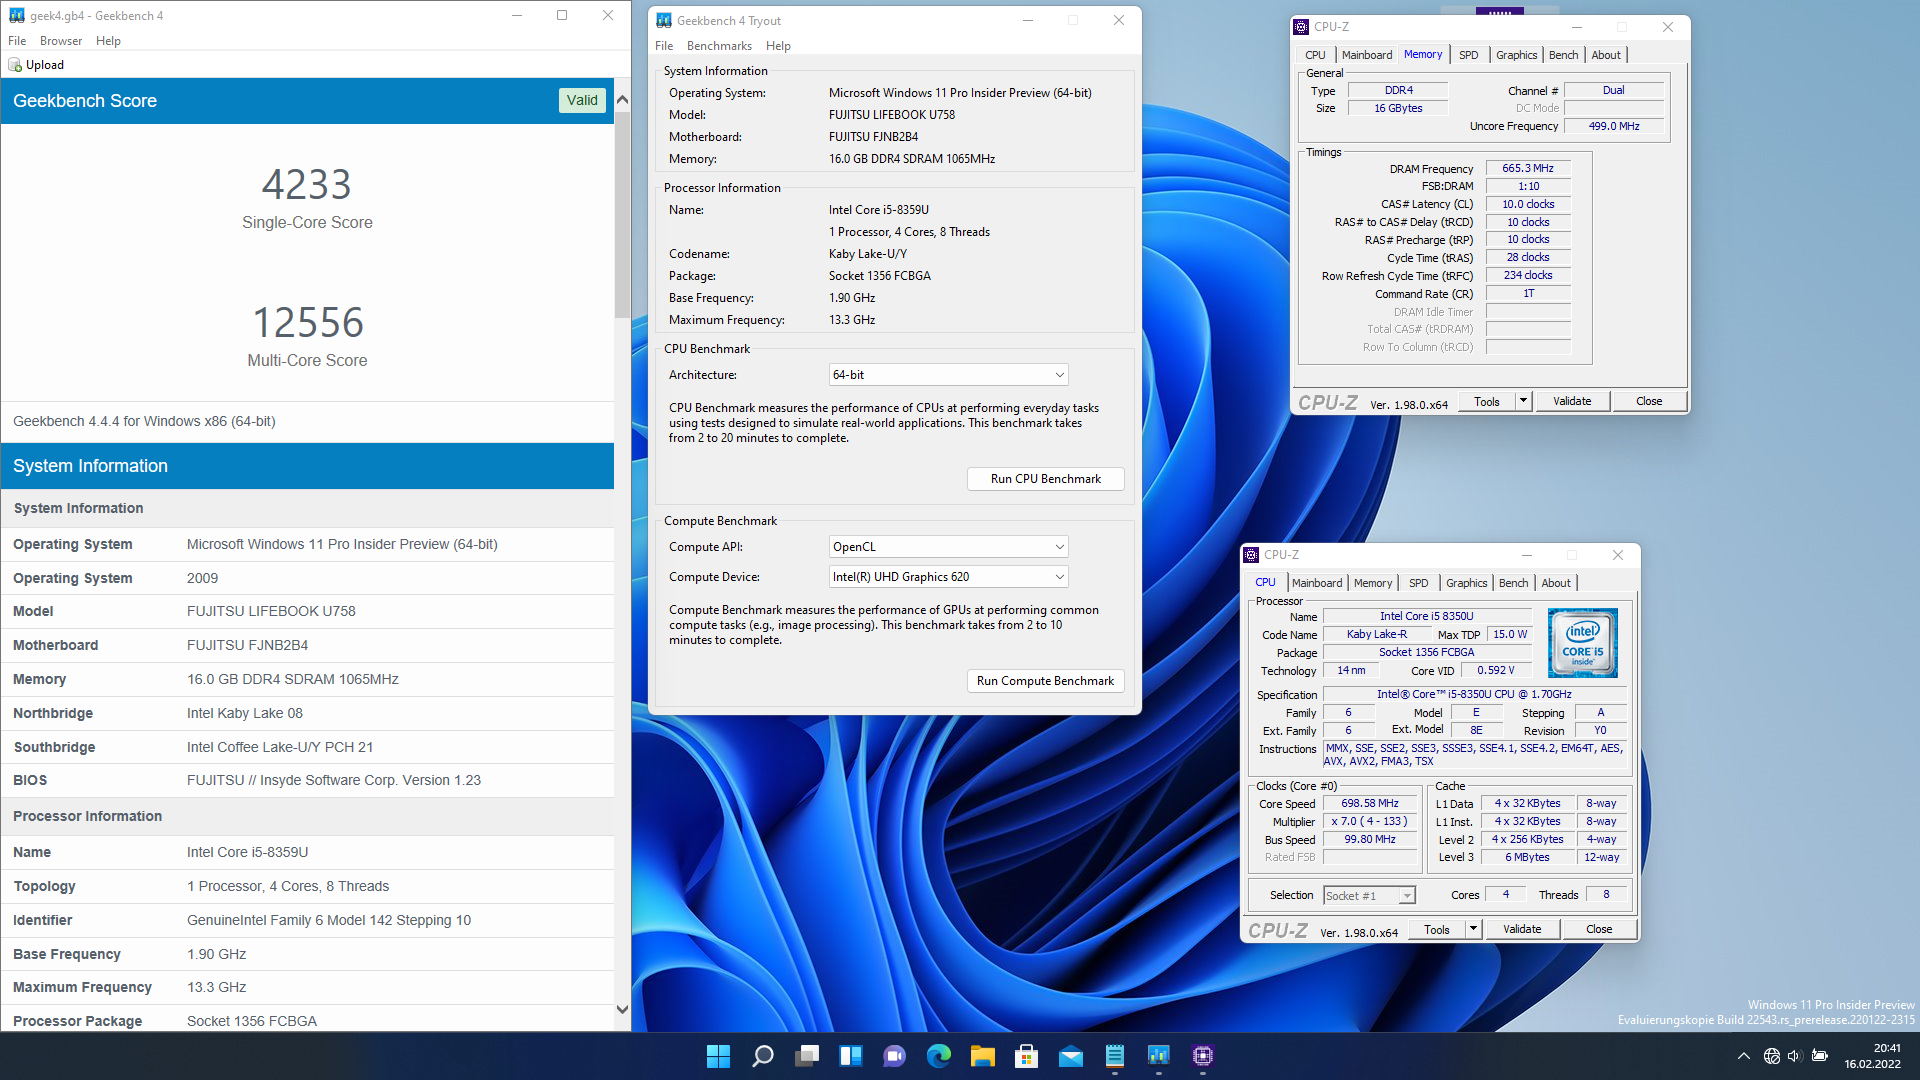Open Tools dropdown arrow in upper CPU-Z
Viewport: 1920px width, 1080px height.
pos(1523,401)
